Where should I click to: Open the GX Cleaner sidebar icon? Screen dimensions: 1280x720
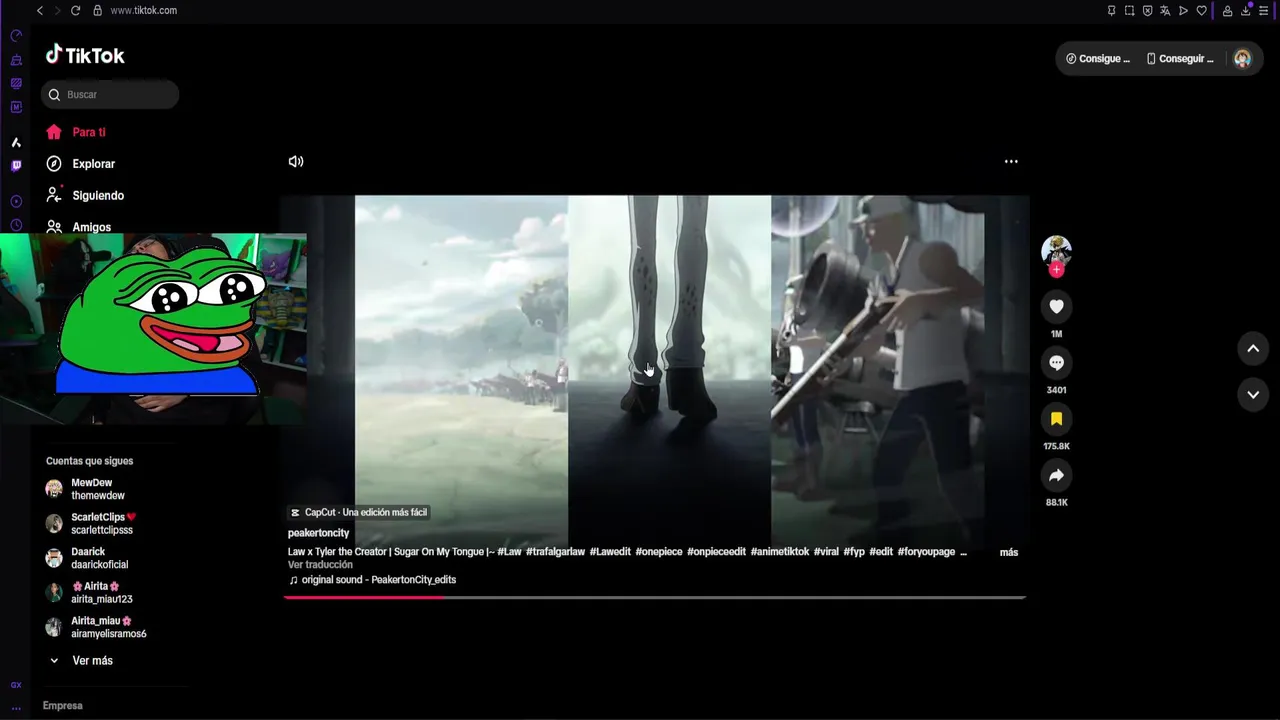pos(16,60)
